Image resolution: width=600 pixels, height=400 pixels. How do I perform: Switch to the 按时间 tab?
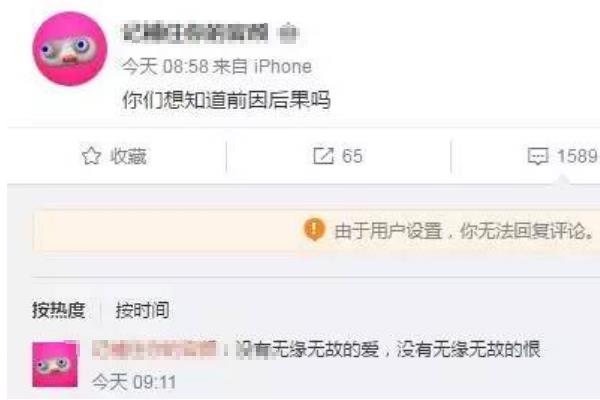click(142, 310)
